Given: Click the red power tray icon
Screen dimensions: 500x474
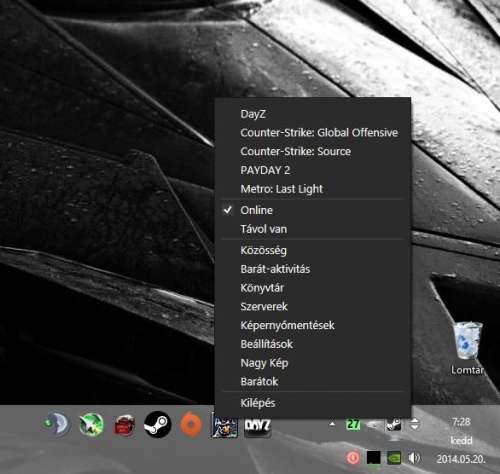Looking at the screenshot, I should (x=353, y=458).
